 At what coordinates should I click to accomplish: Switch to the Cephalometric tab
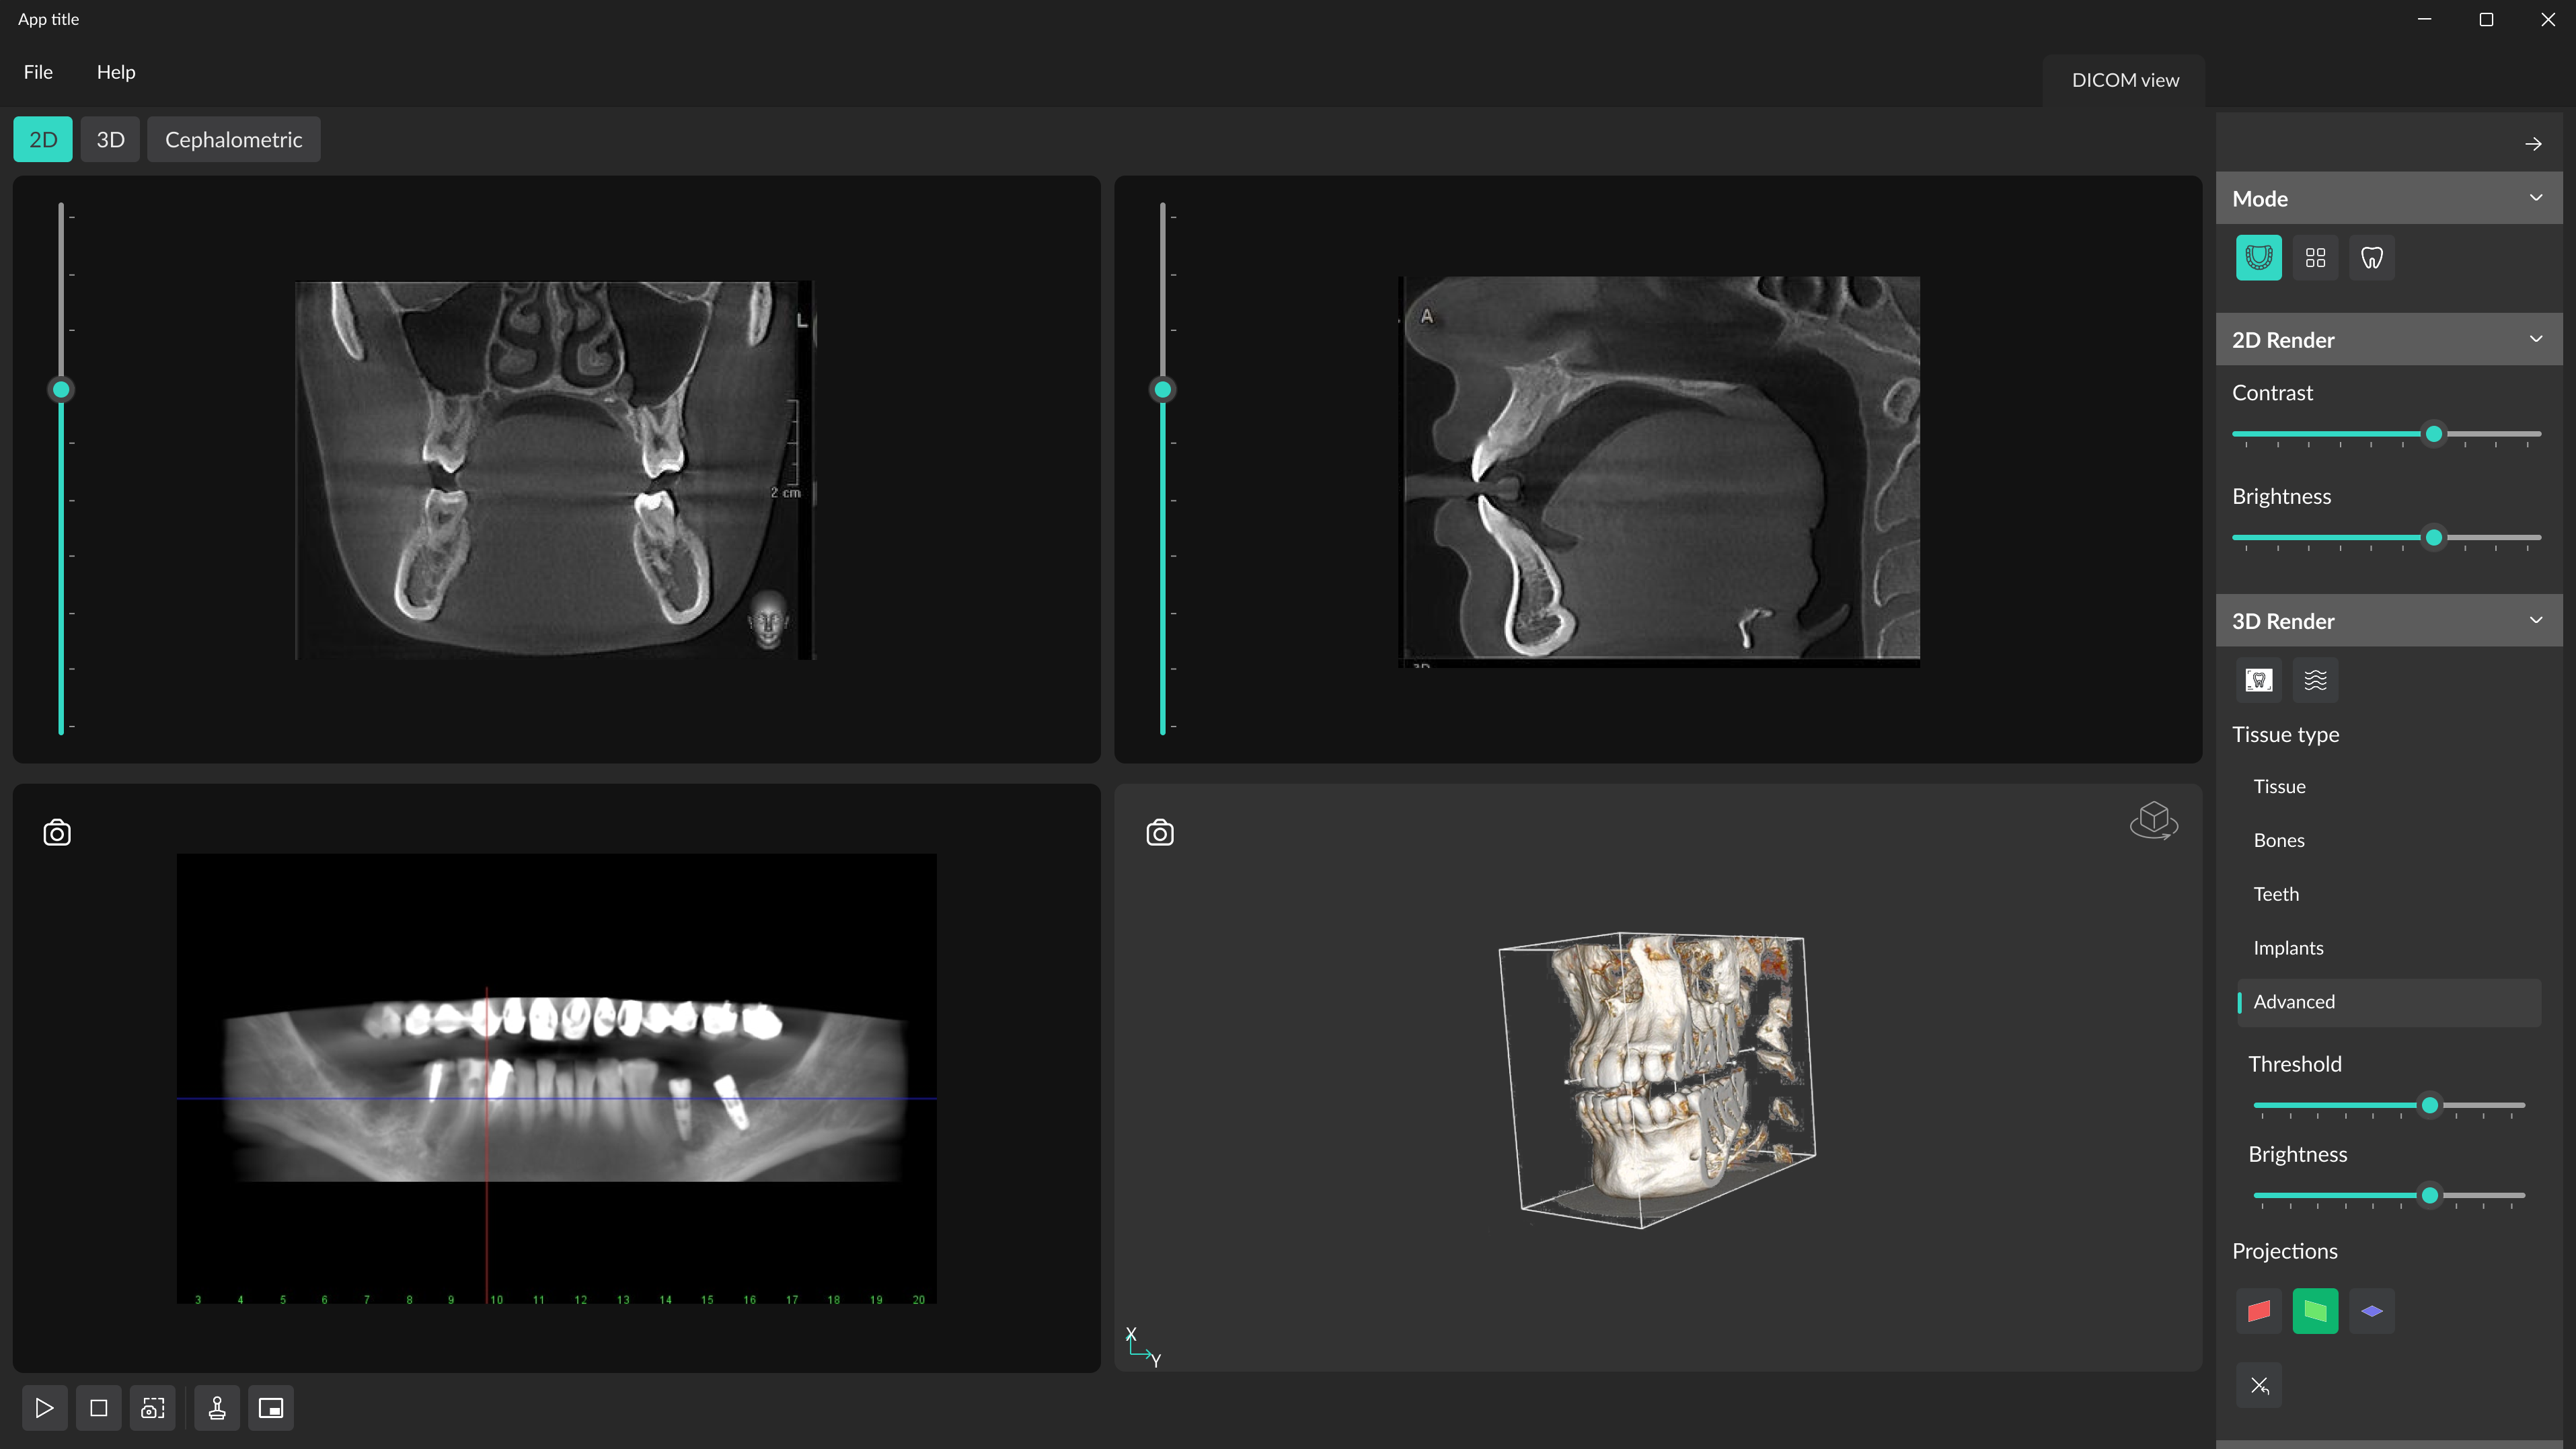(233, 140)
